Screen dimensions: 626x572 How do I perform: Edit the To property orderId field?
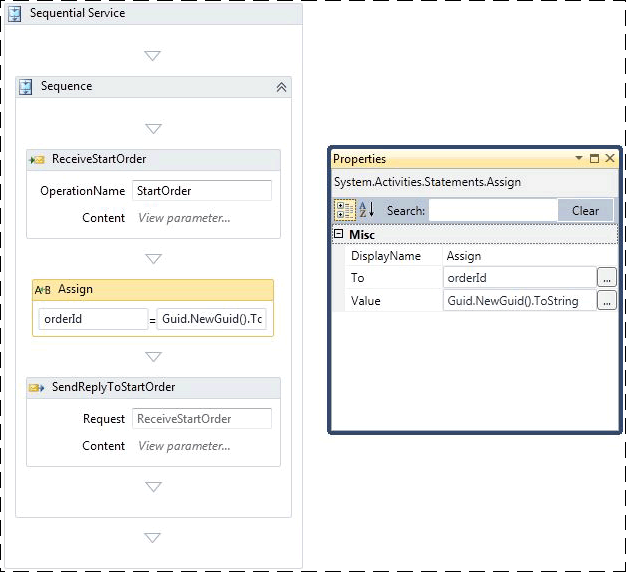[519, 277]
